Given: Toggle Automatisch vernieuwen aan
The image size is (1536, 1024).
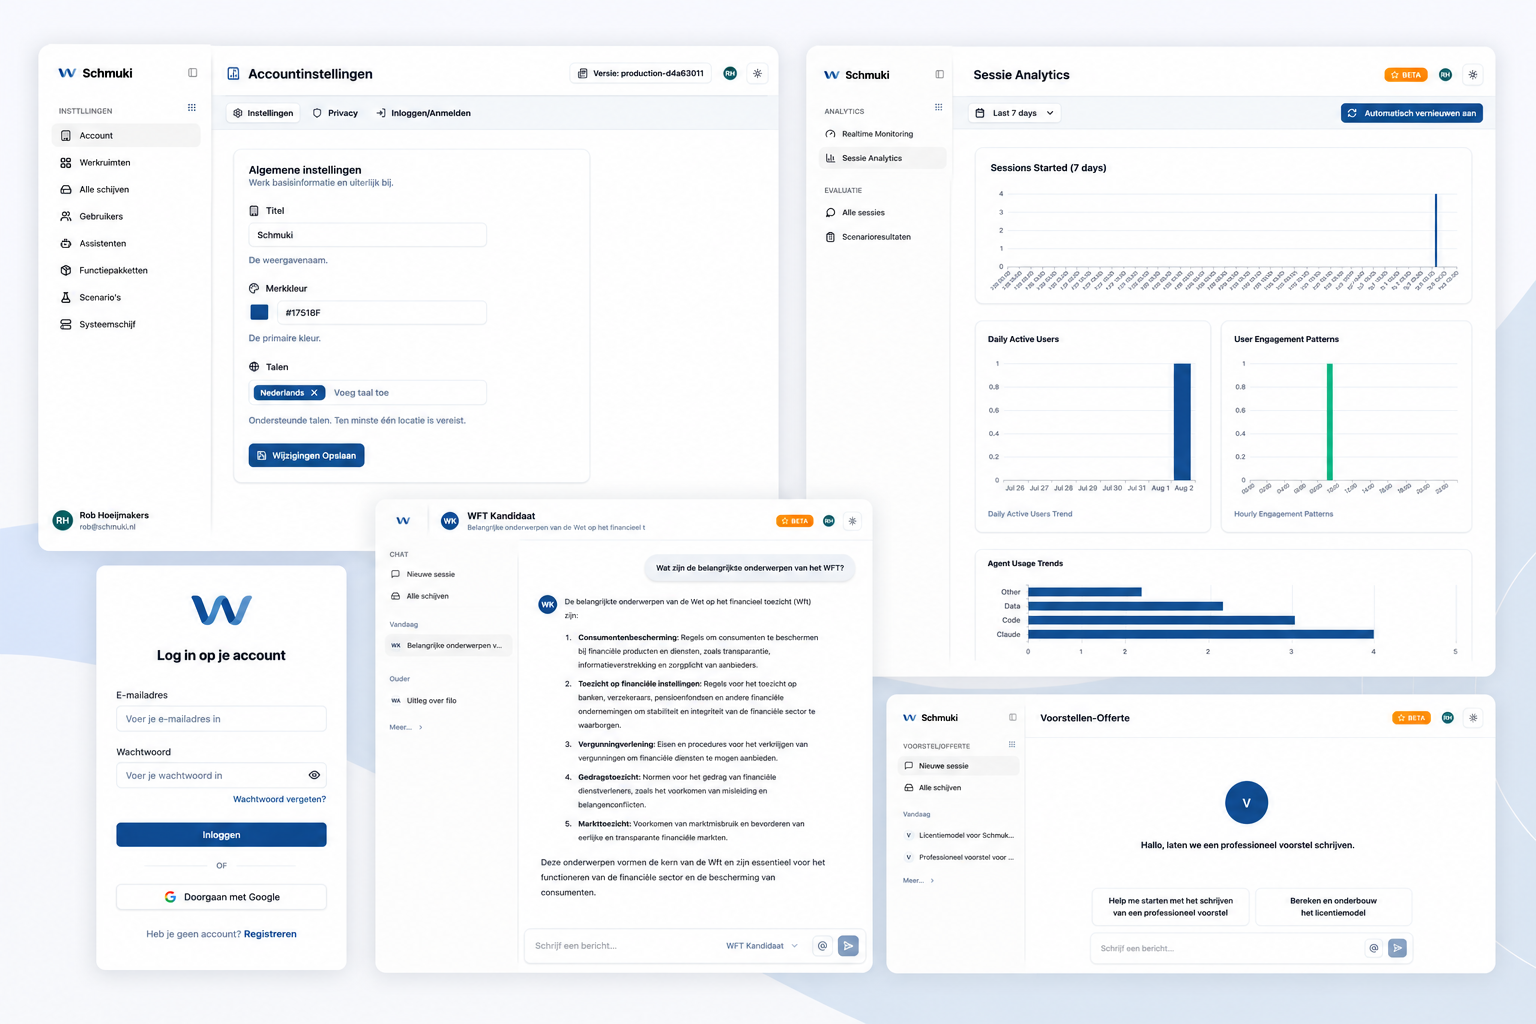Looking at the screenshot, I should (x=1412, y=113).
